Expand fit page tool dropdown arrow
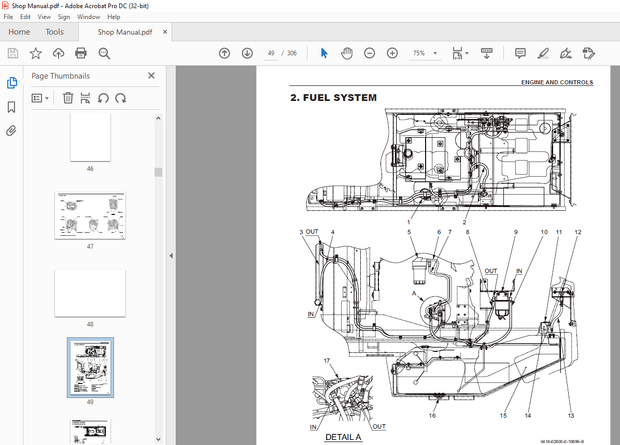Viewport: 620px width, 445px height. point(467,53)
